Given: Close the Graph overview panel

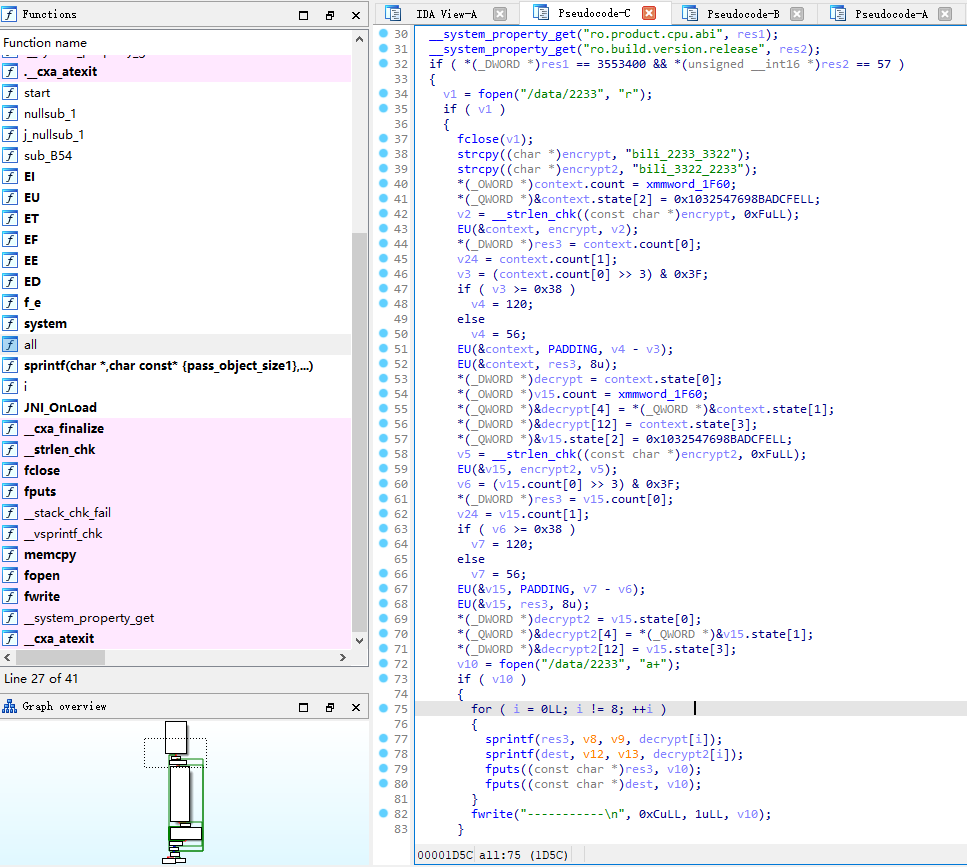Looking at the screenshot, I should click(356, 707).
